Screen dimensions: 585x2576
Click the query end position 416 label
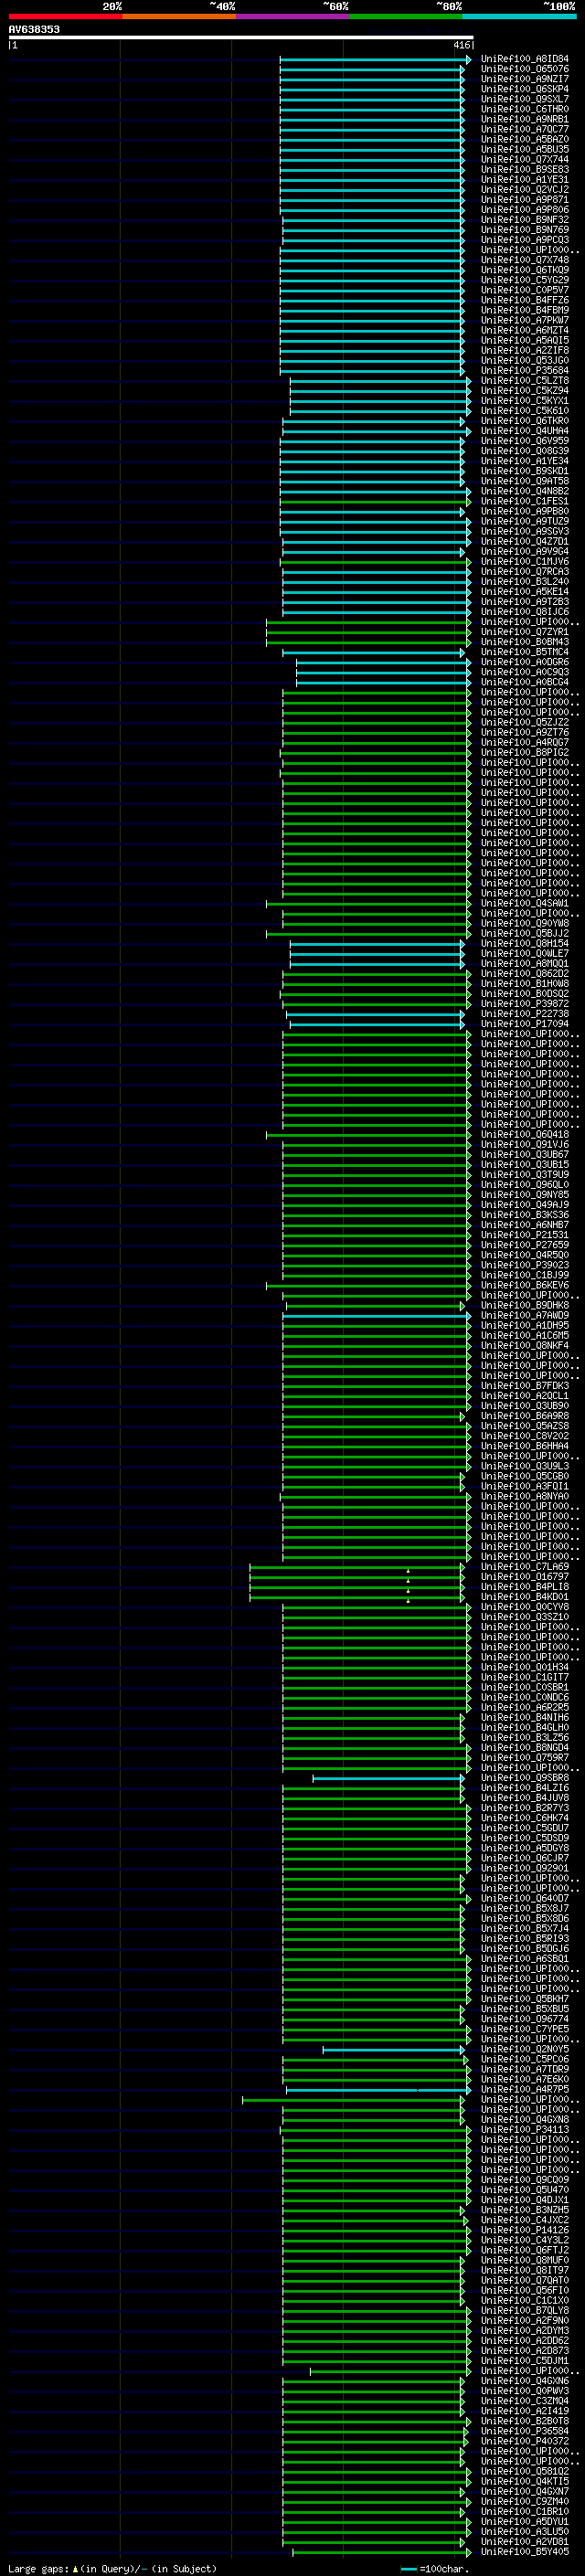point(461,46)
